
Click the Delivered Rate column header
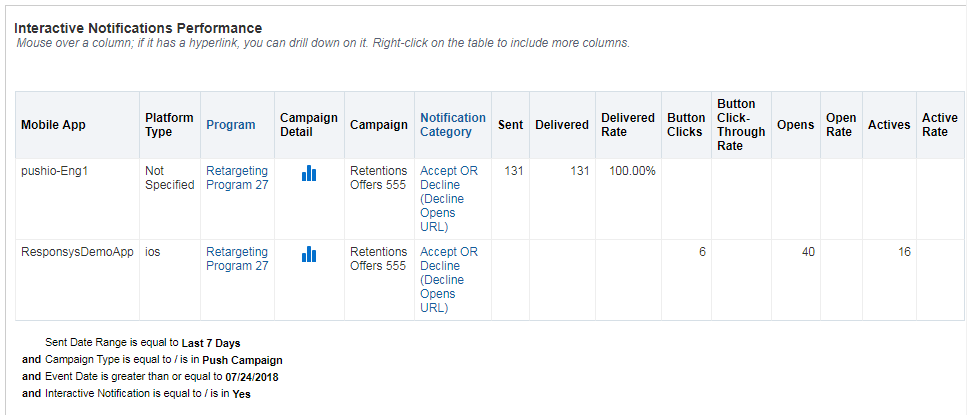tap(627, 125)
